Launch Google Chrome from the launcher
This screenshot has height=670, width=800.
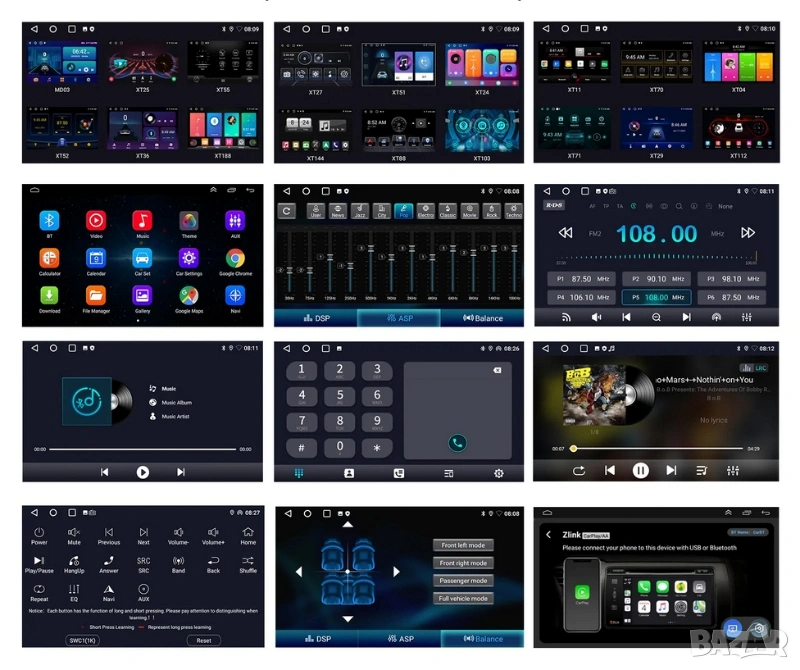pyautogui.click(x=235, y=258)
